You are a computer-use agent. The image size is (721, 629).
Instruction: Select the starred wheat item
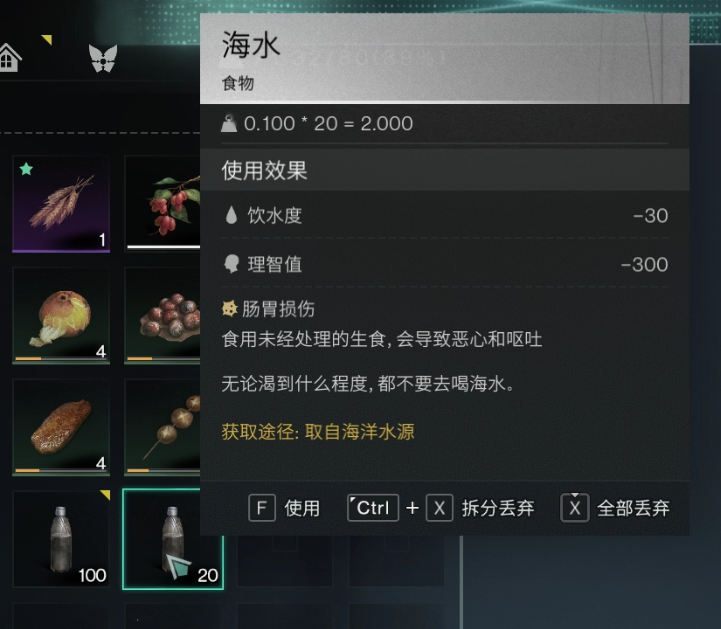[x=61, y=204]
